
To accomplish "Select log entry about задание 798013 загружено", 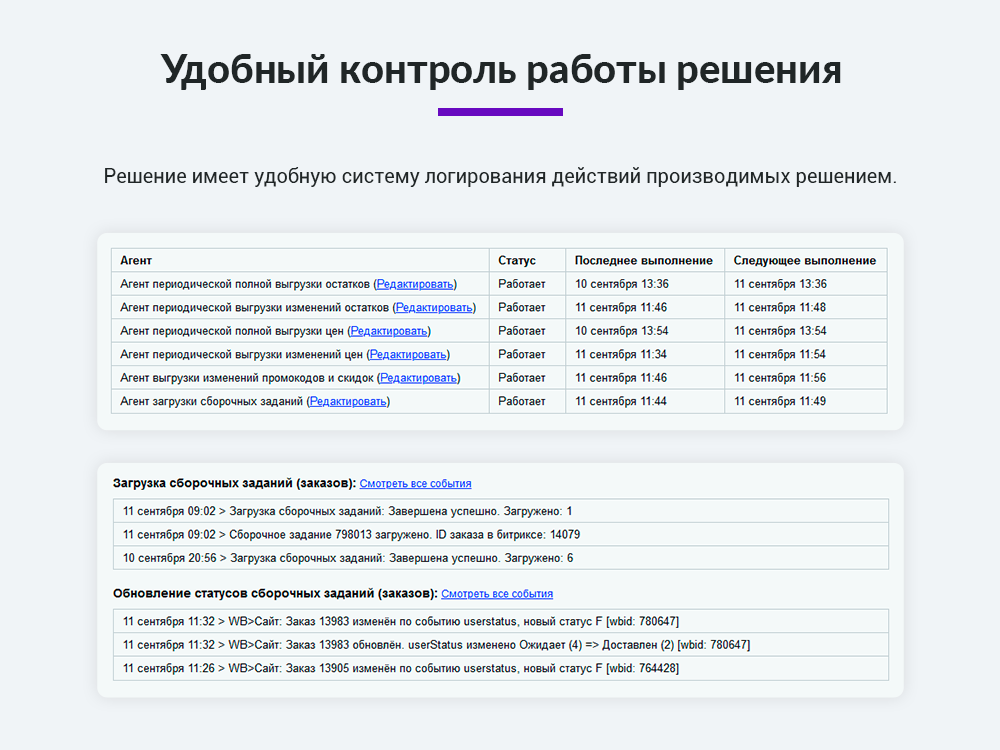I will tap(500, 534).
